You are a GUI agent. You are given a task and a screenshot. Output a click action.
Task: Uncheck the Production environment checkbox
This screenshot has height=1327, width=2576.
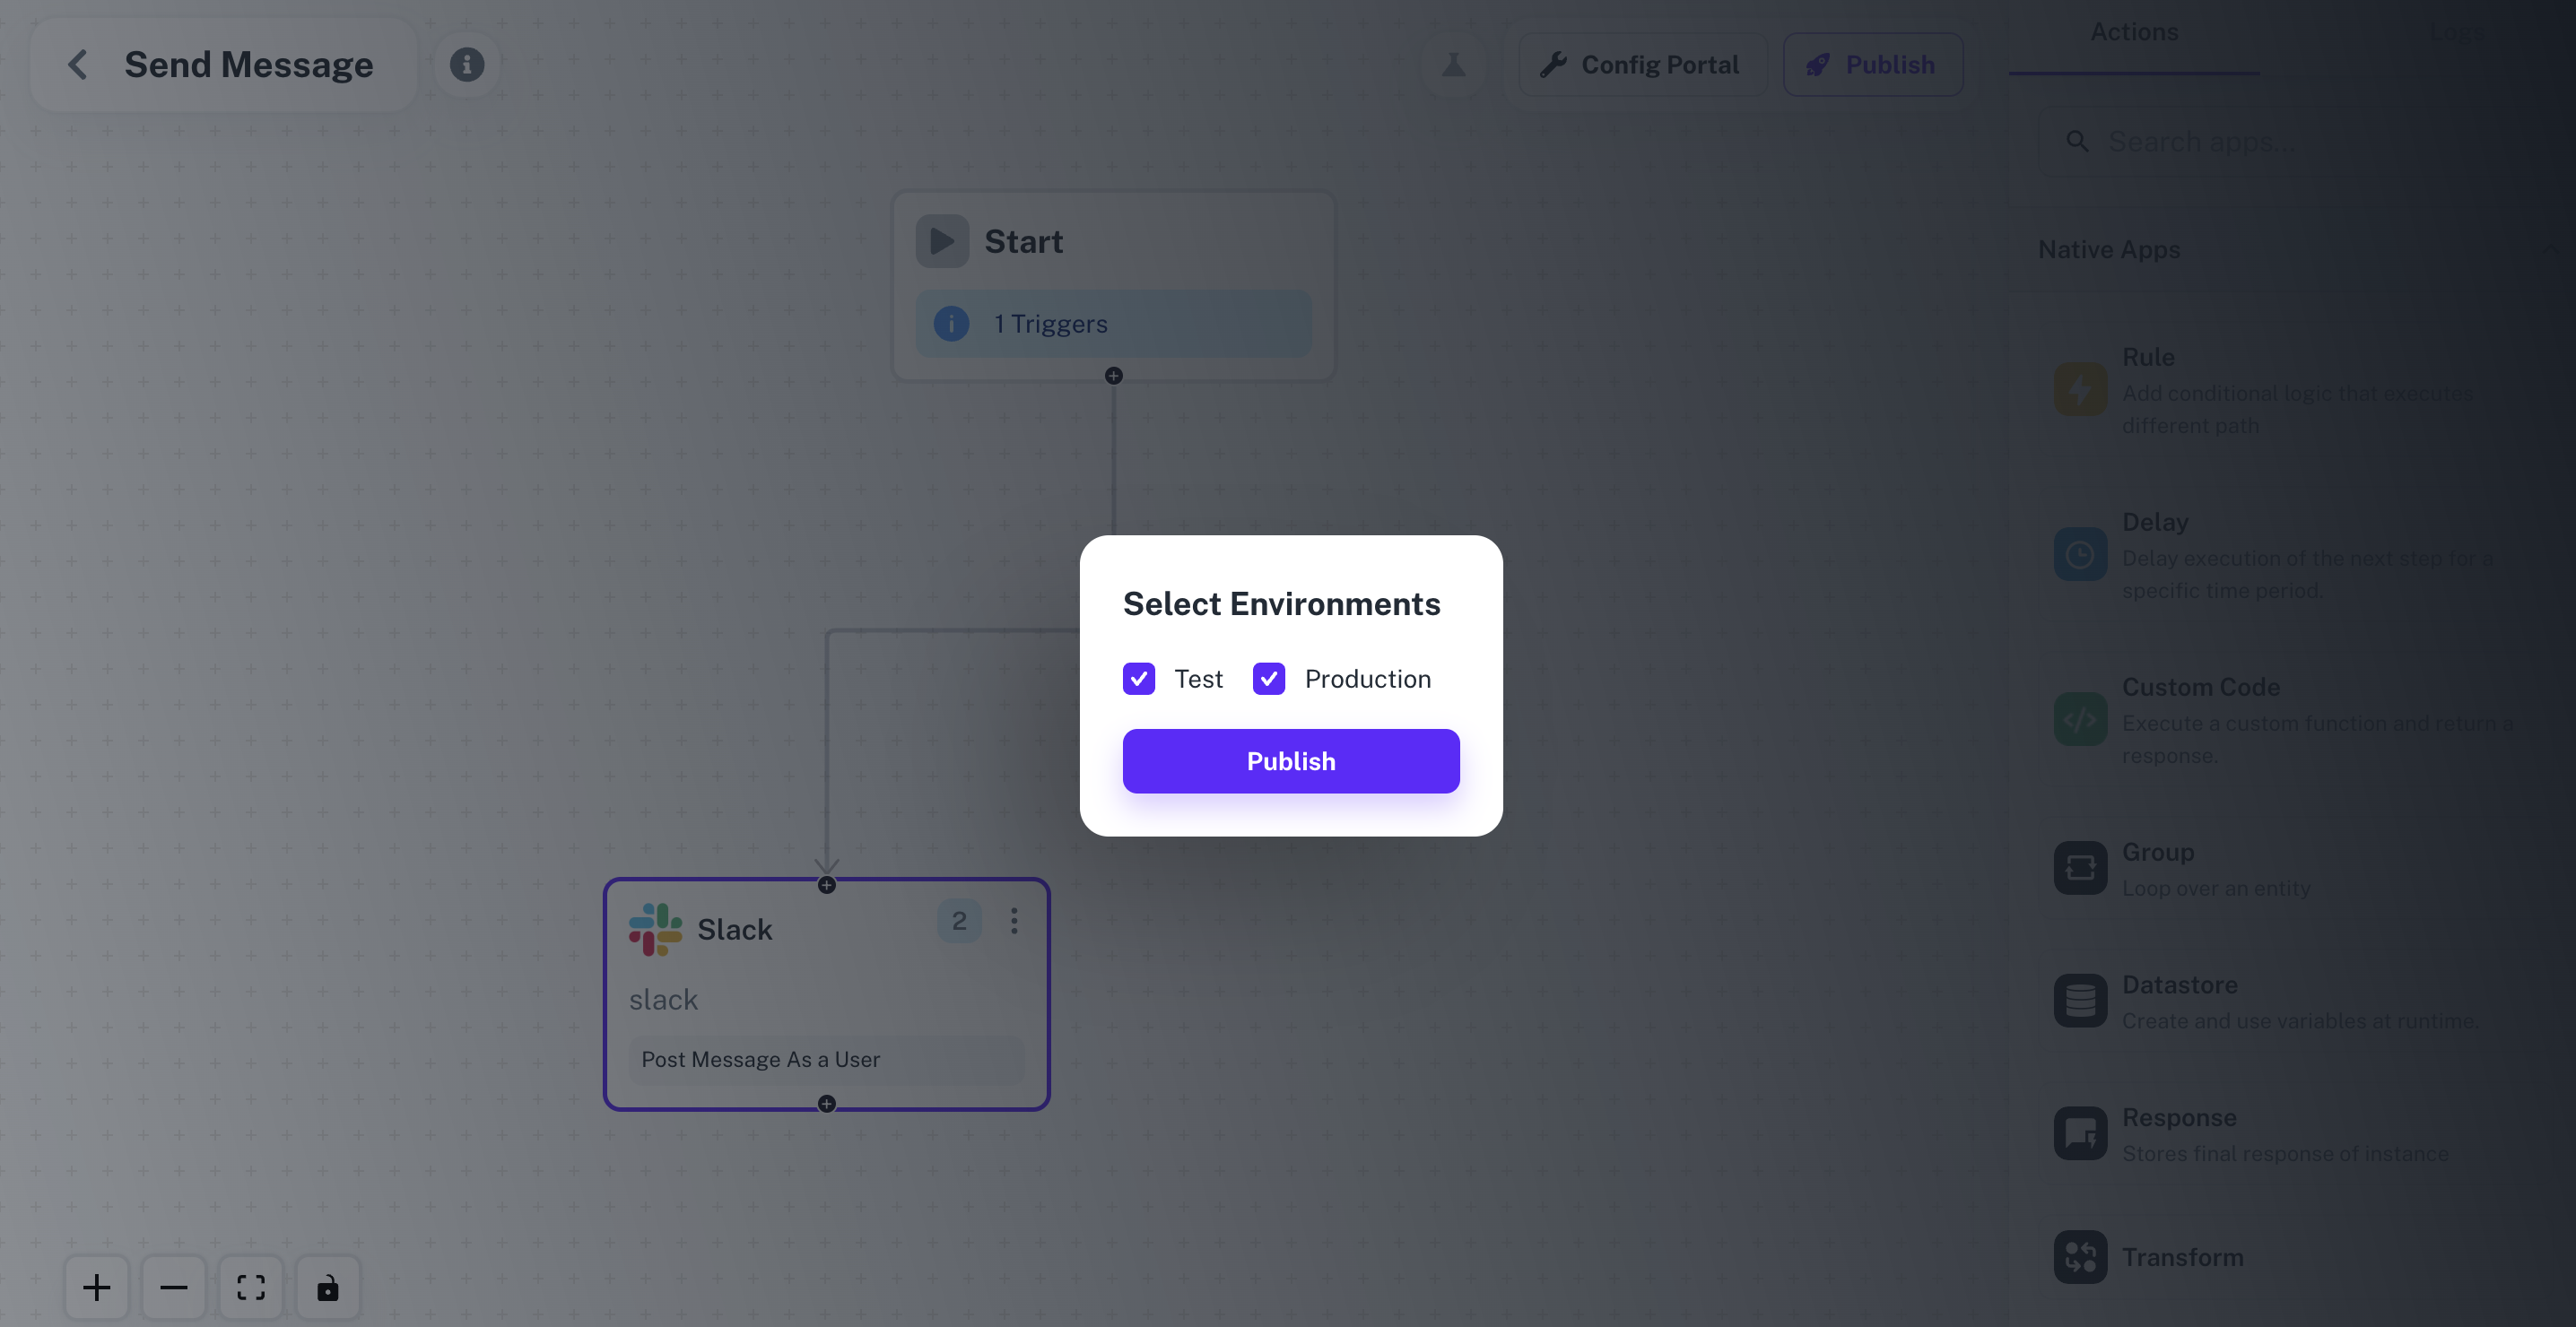point(1268,678)
